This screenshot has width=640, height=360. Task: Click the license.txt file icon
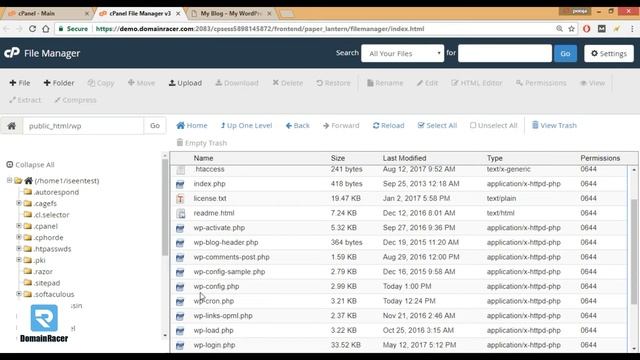tap(180, 199)
